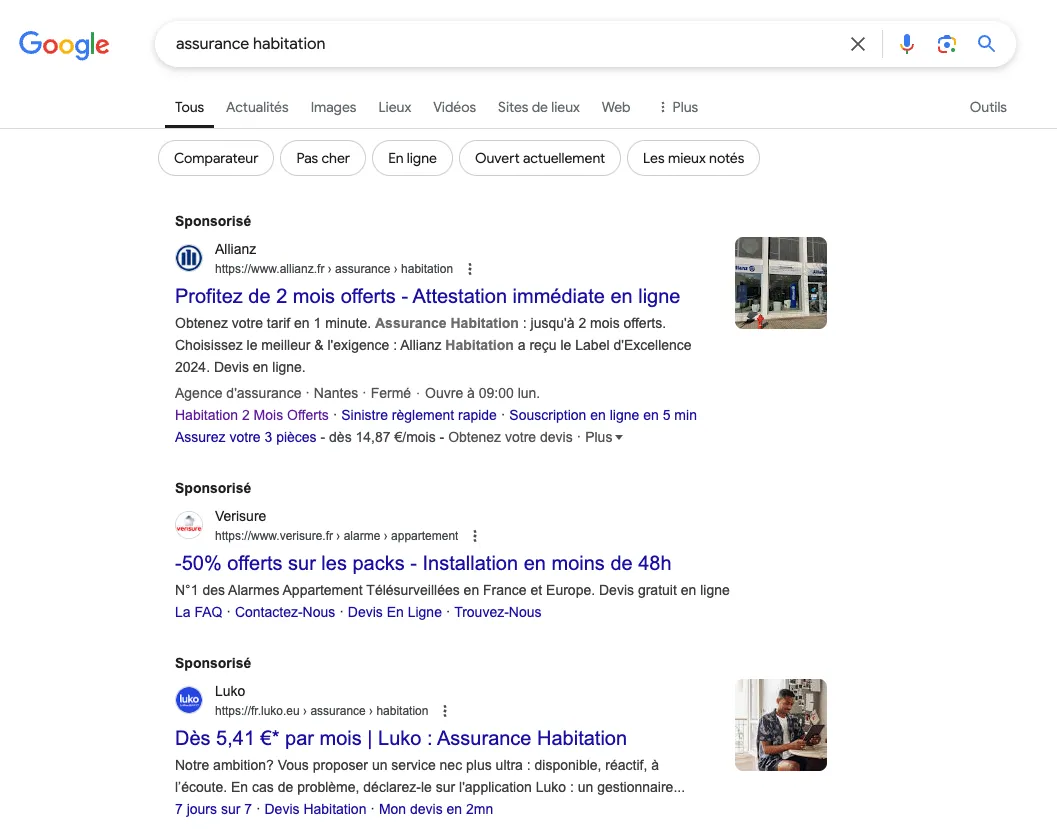Screen dimensions: 1057x829
Task: Select the Tous tab
Action: click(x=189, y=107)
